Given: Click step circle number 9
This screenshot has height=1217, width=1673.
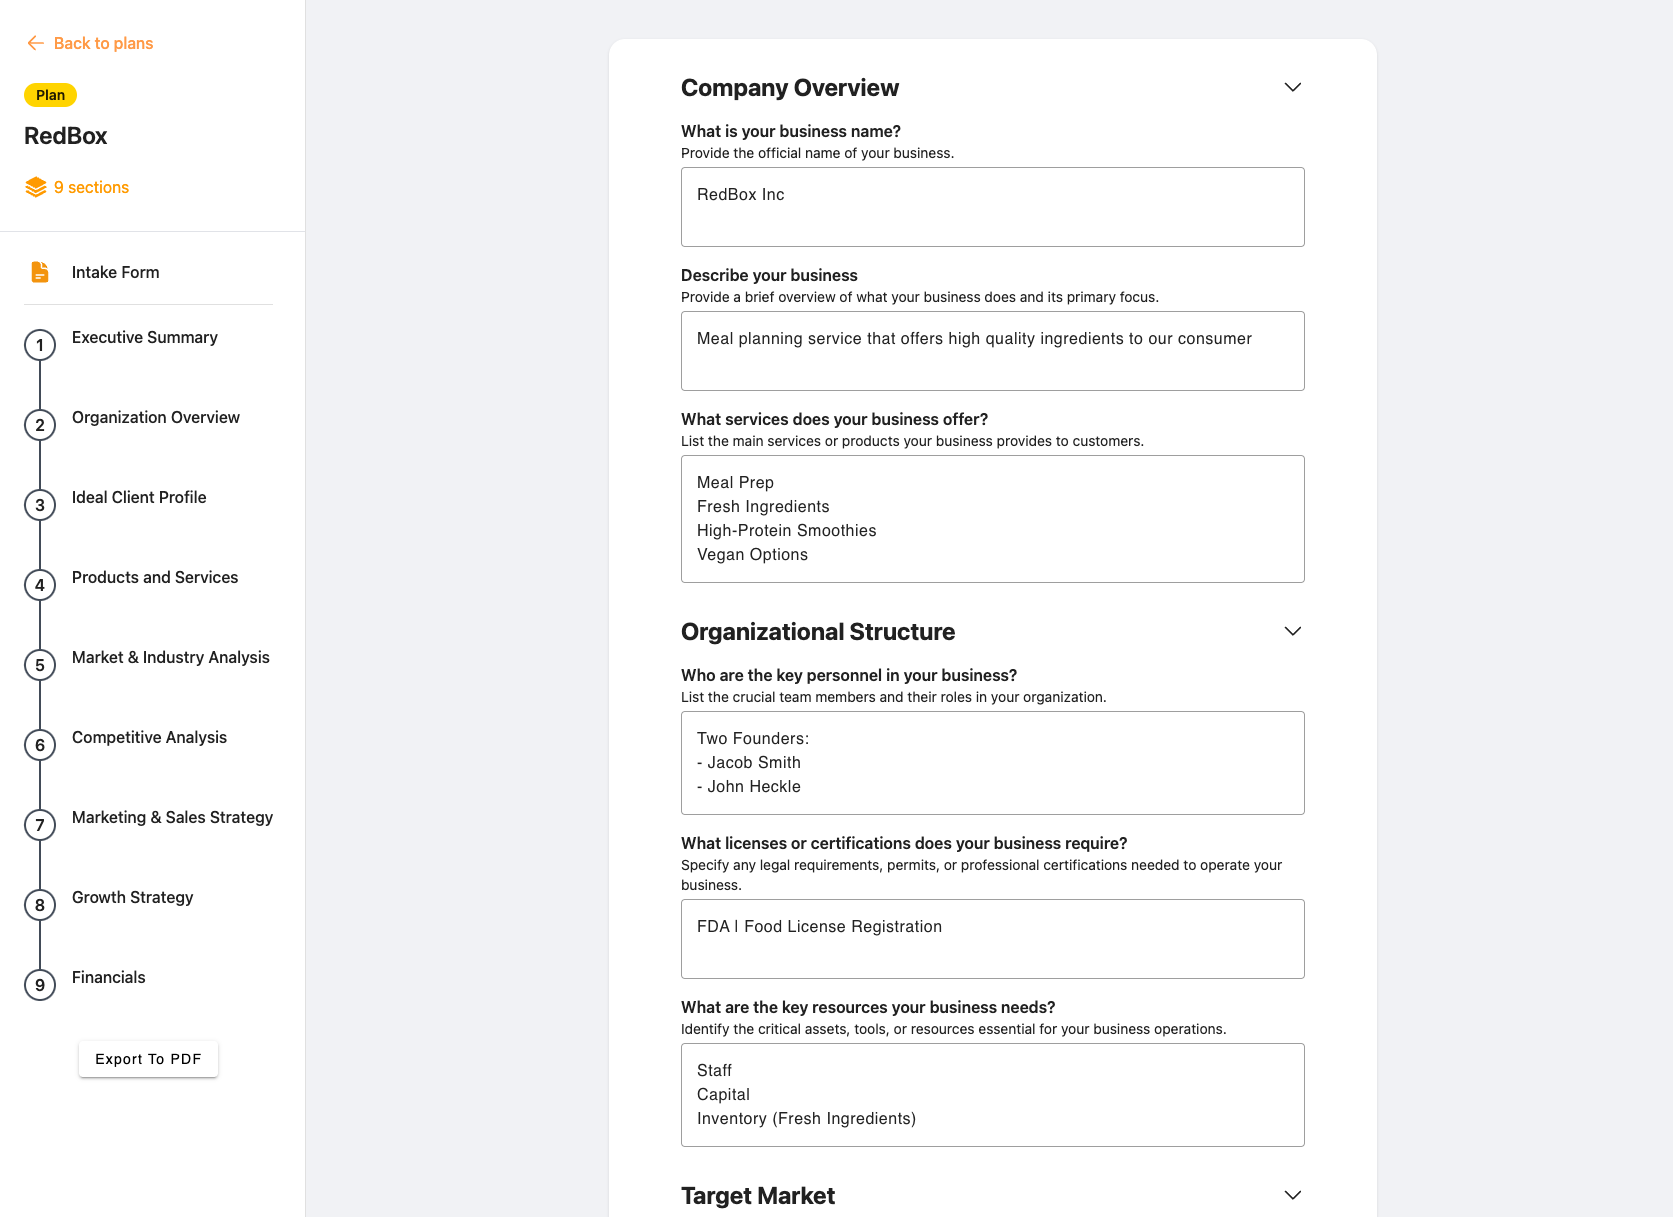Looking at the screenshot, I should tap(40, 985).
